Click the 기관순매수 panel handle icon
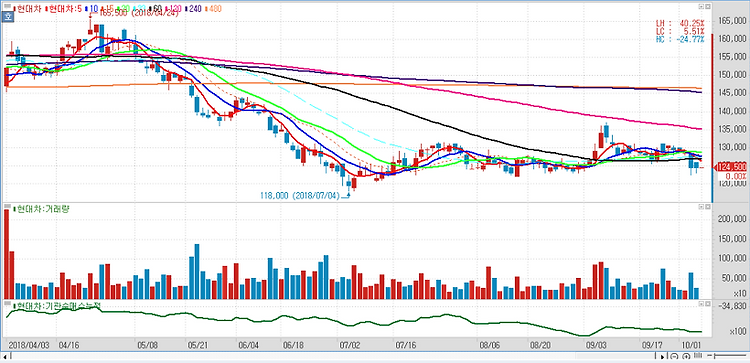 pos(7,304)
